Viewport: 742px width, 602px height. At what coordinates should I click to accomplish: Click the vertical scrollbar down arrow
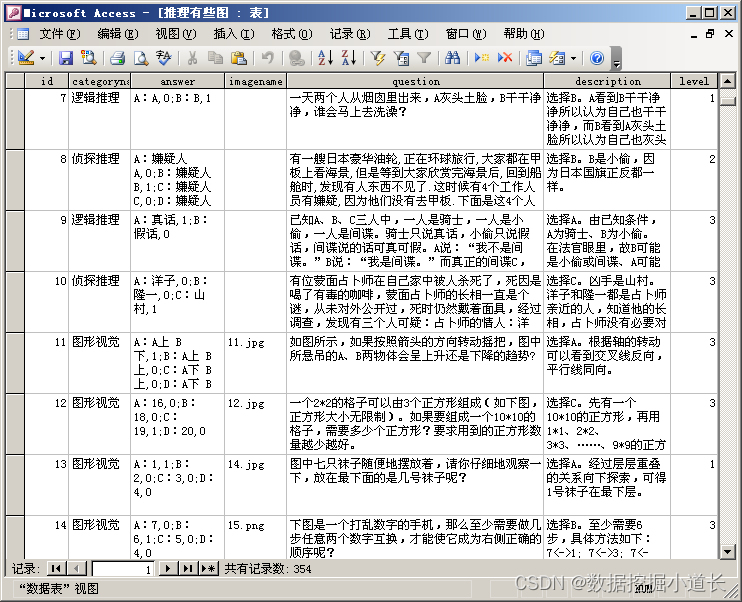(x=727, y=551)
